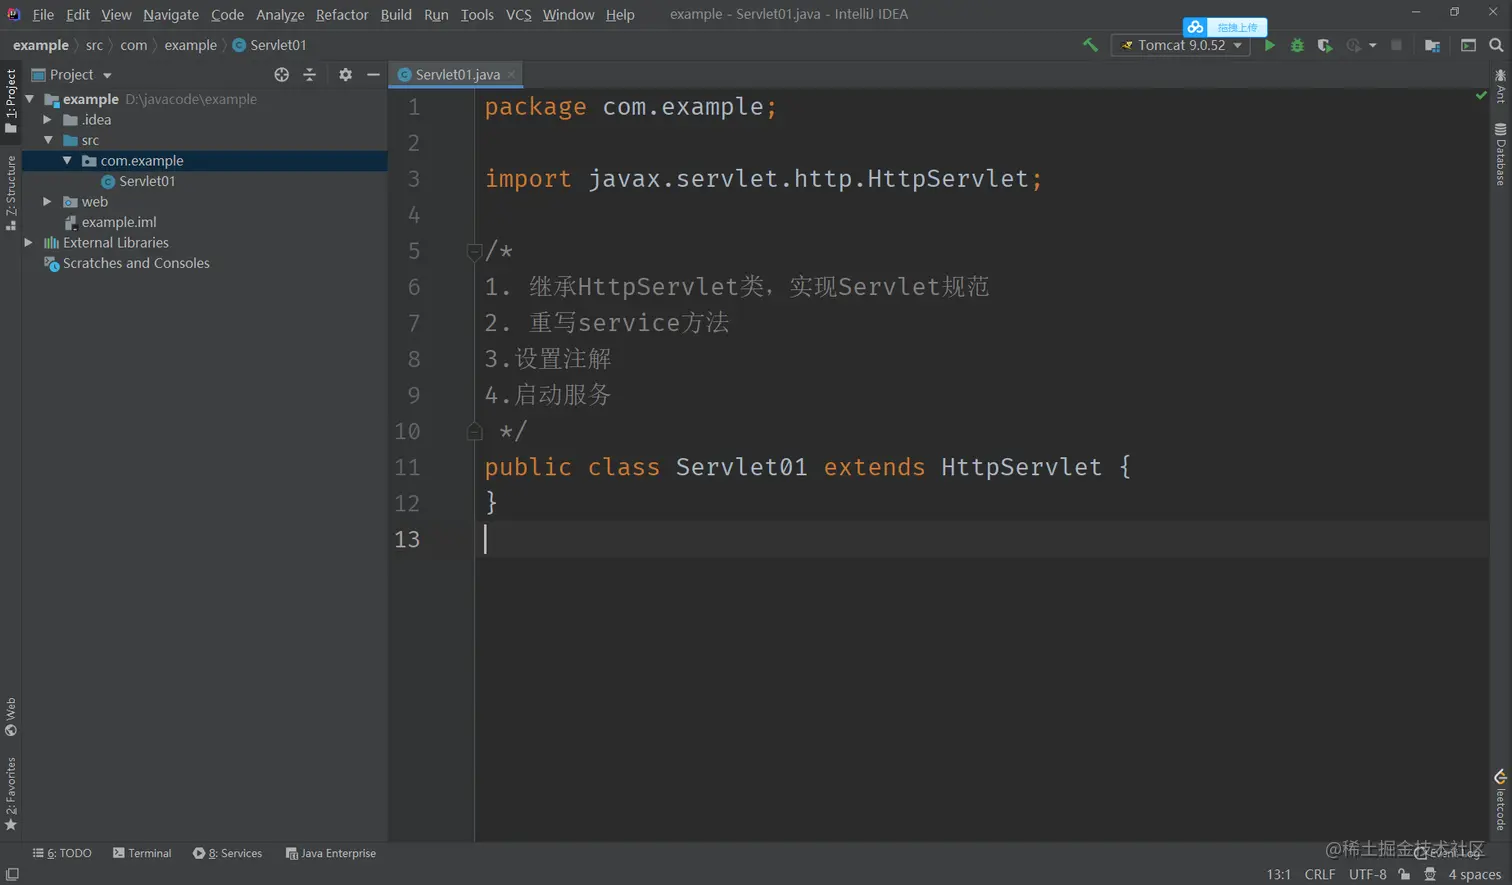
Task: Open Project panel settings gear
Action: point(345,75)
